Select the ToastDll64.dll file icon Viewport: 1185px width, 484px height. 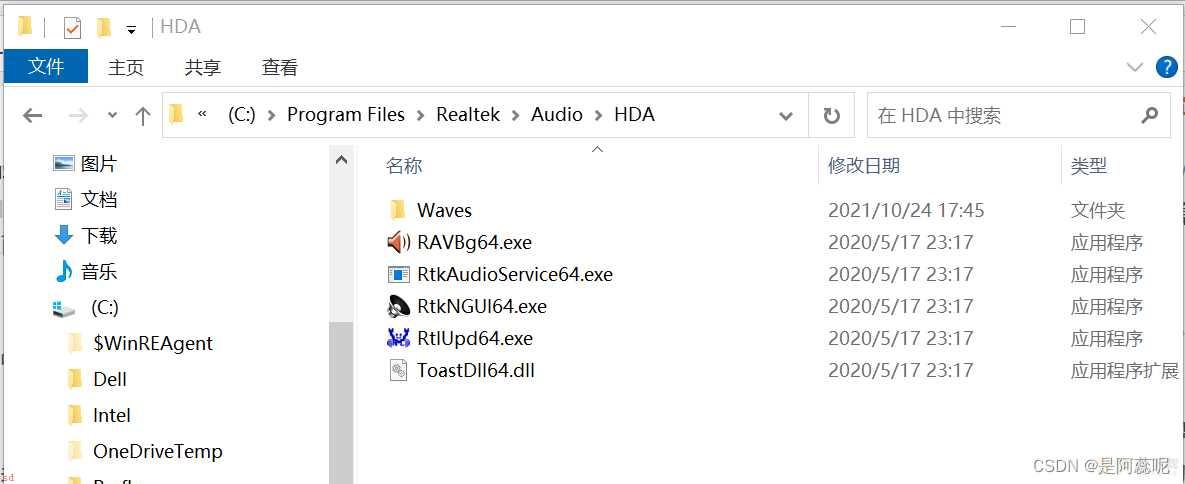pyautogui.click(x=398, y=370)
